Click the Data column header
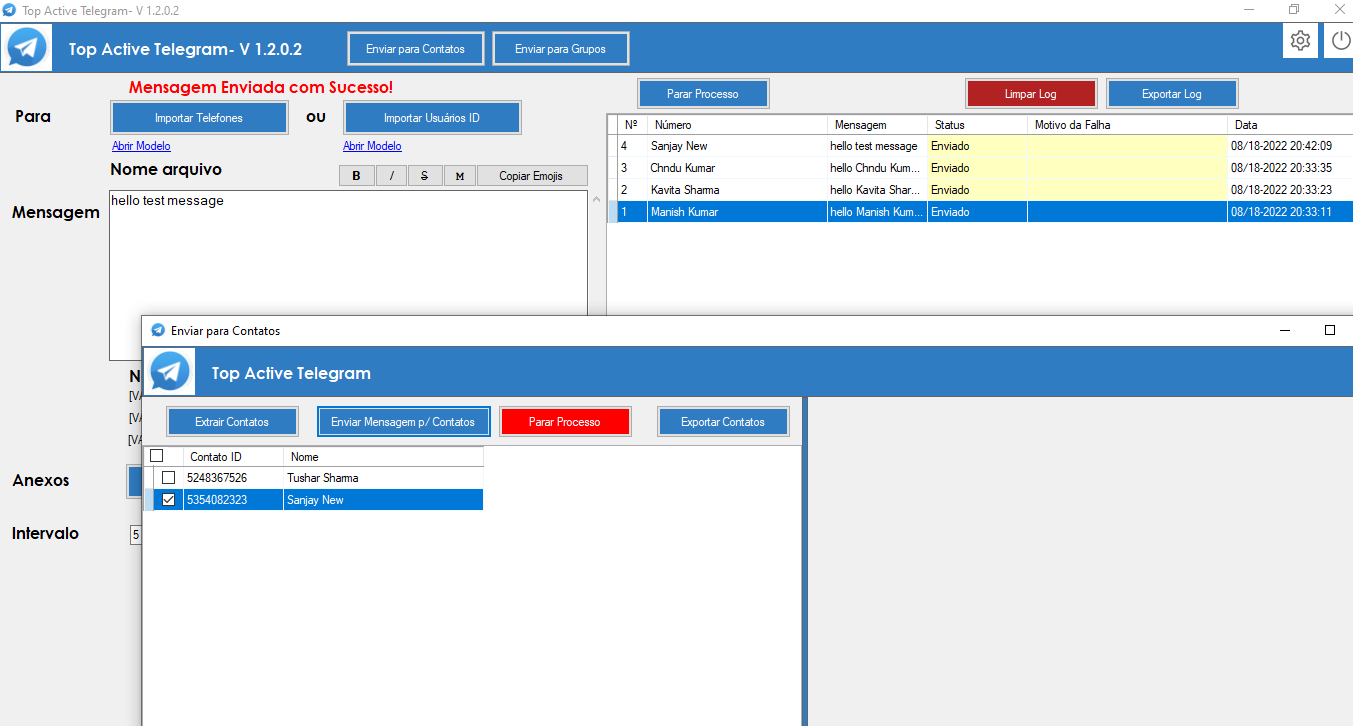 coord(1290,125)
